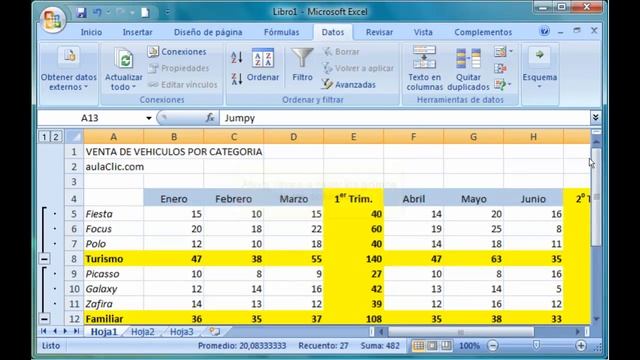Switch to sheet Hoja1
Image resolution: width=640 pixels, height=360 pixels.
pos(104,331)
